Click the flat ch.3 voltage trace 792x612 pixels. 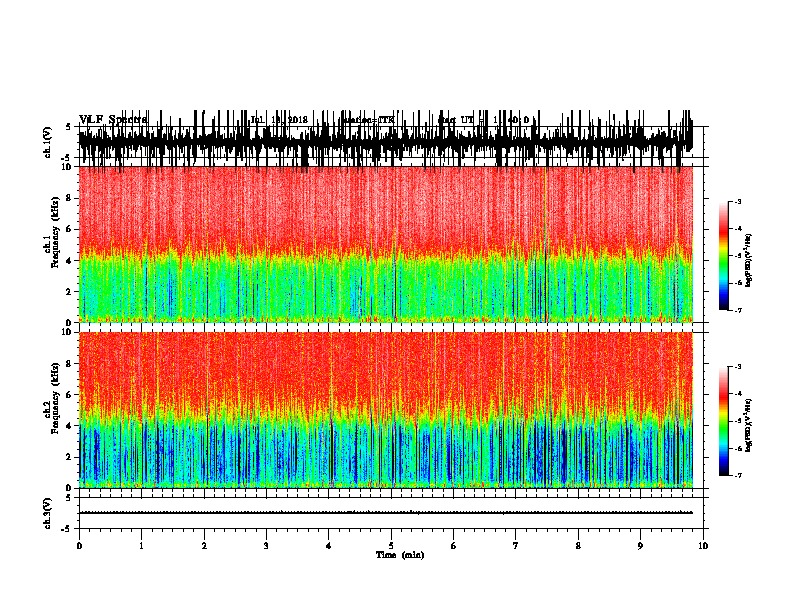[385, 513]
